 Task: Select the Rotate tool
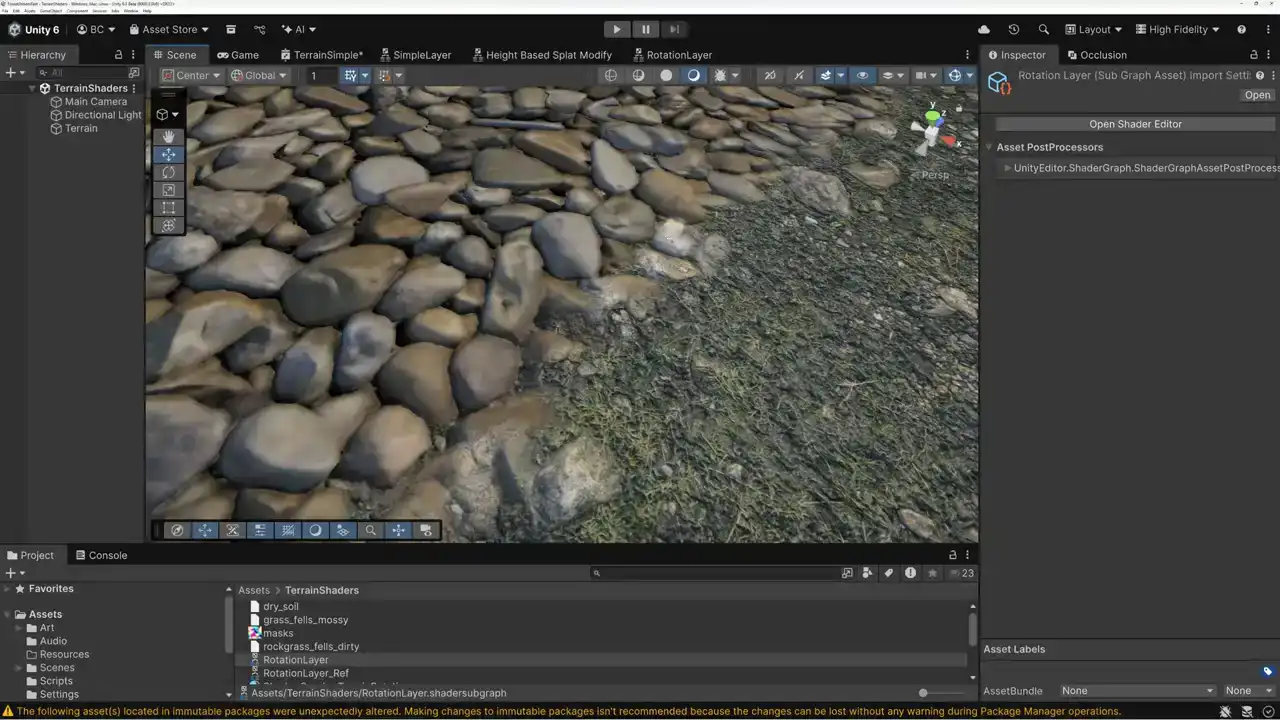coord(168,172)
